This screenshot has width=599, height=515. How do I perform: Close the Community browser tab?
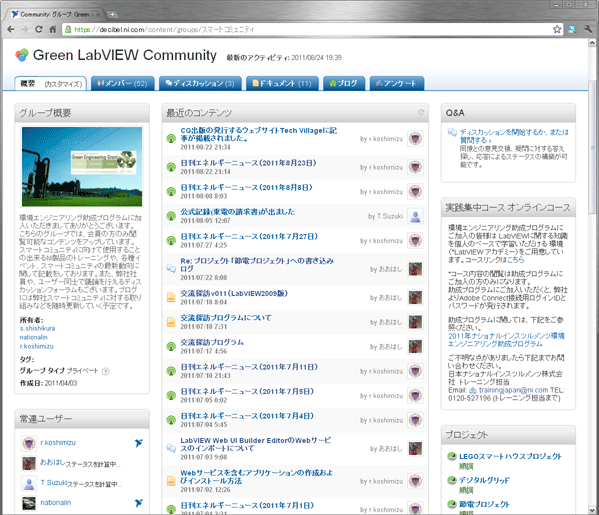click(98, 15)
